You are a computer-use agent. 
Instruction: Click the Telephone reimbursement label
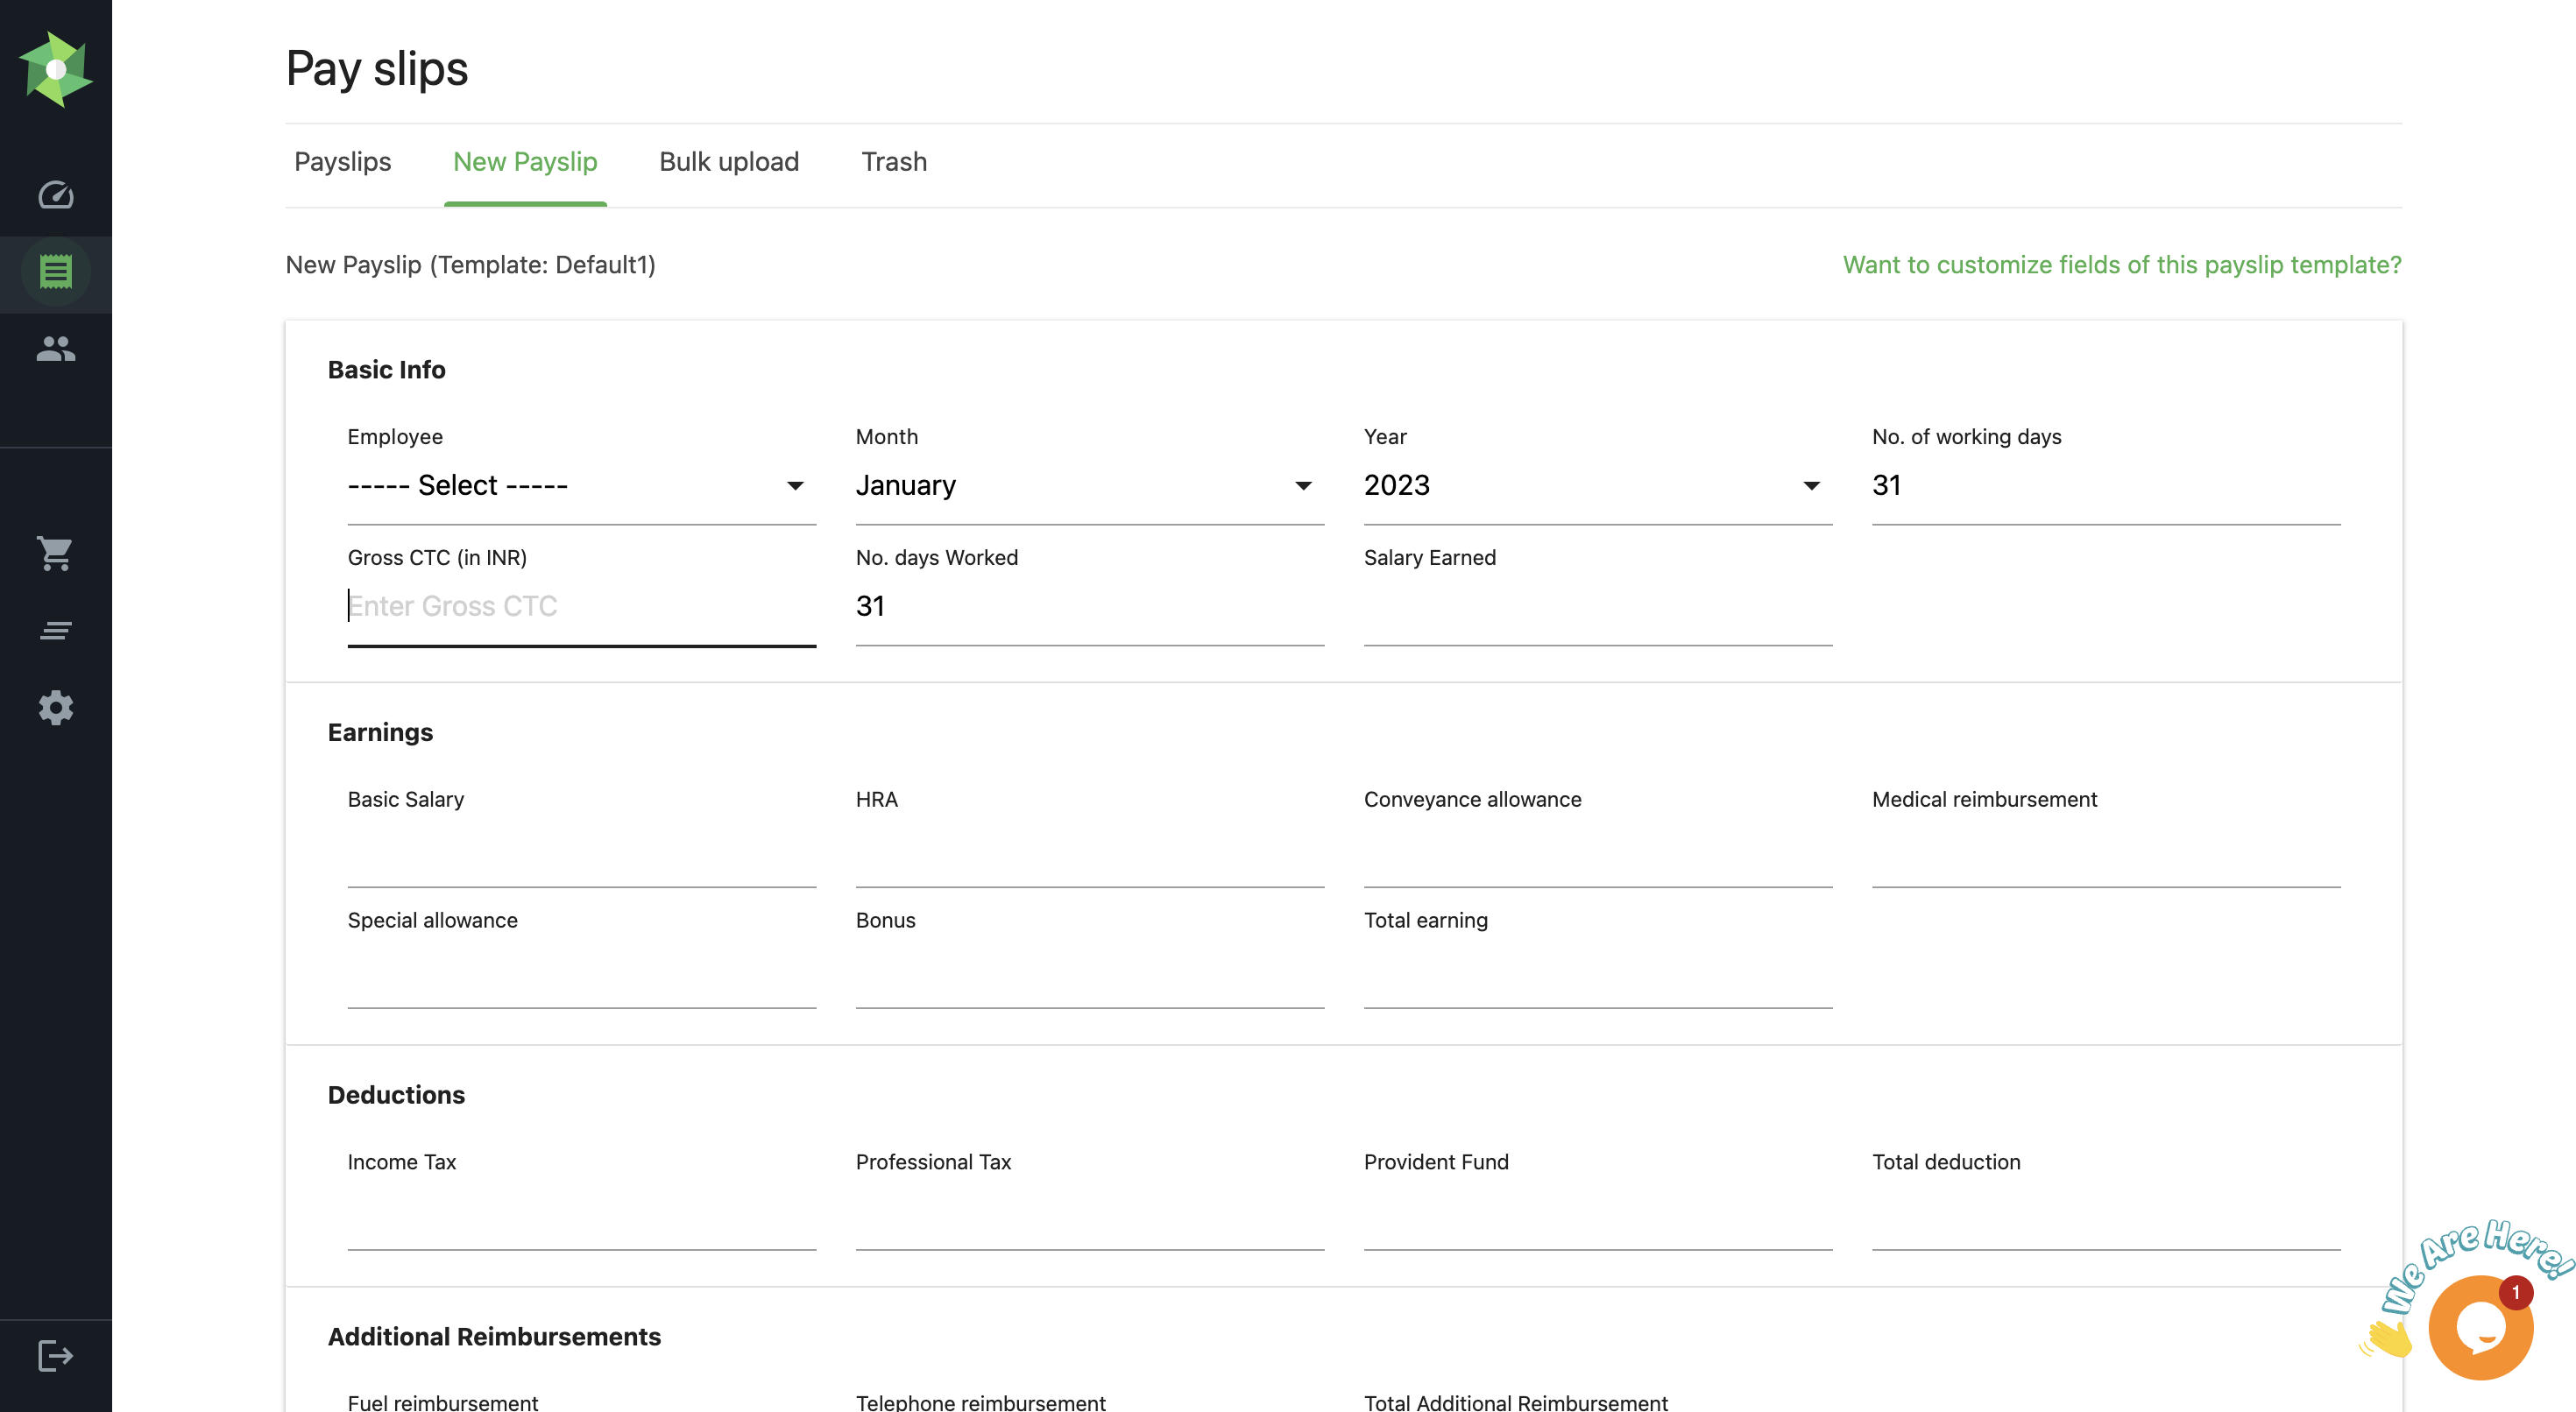coord(980,1402)
